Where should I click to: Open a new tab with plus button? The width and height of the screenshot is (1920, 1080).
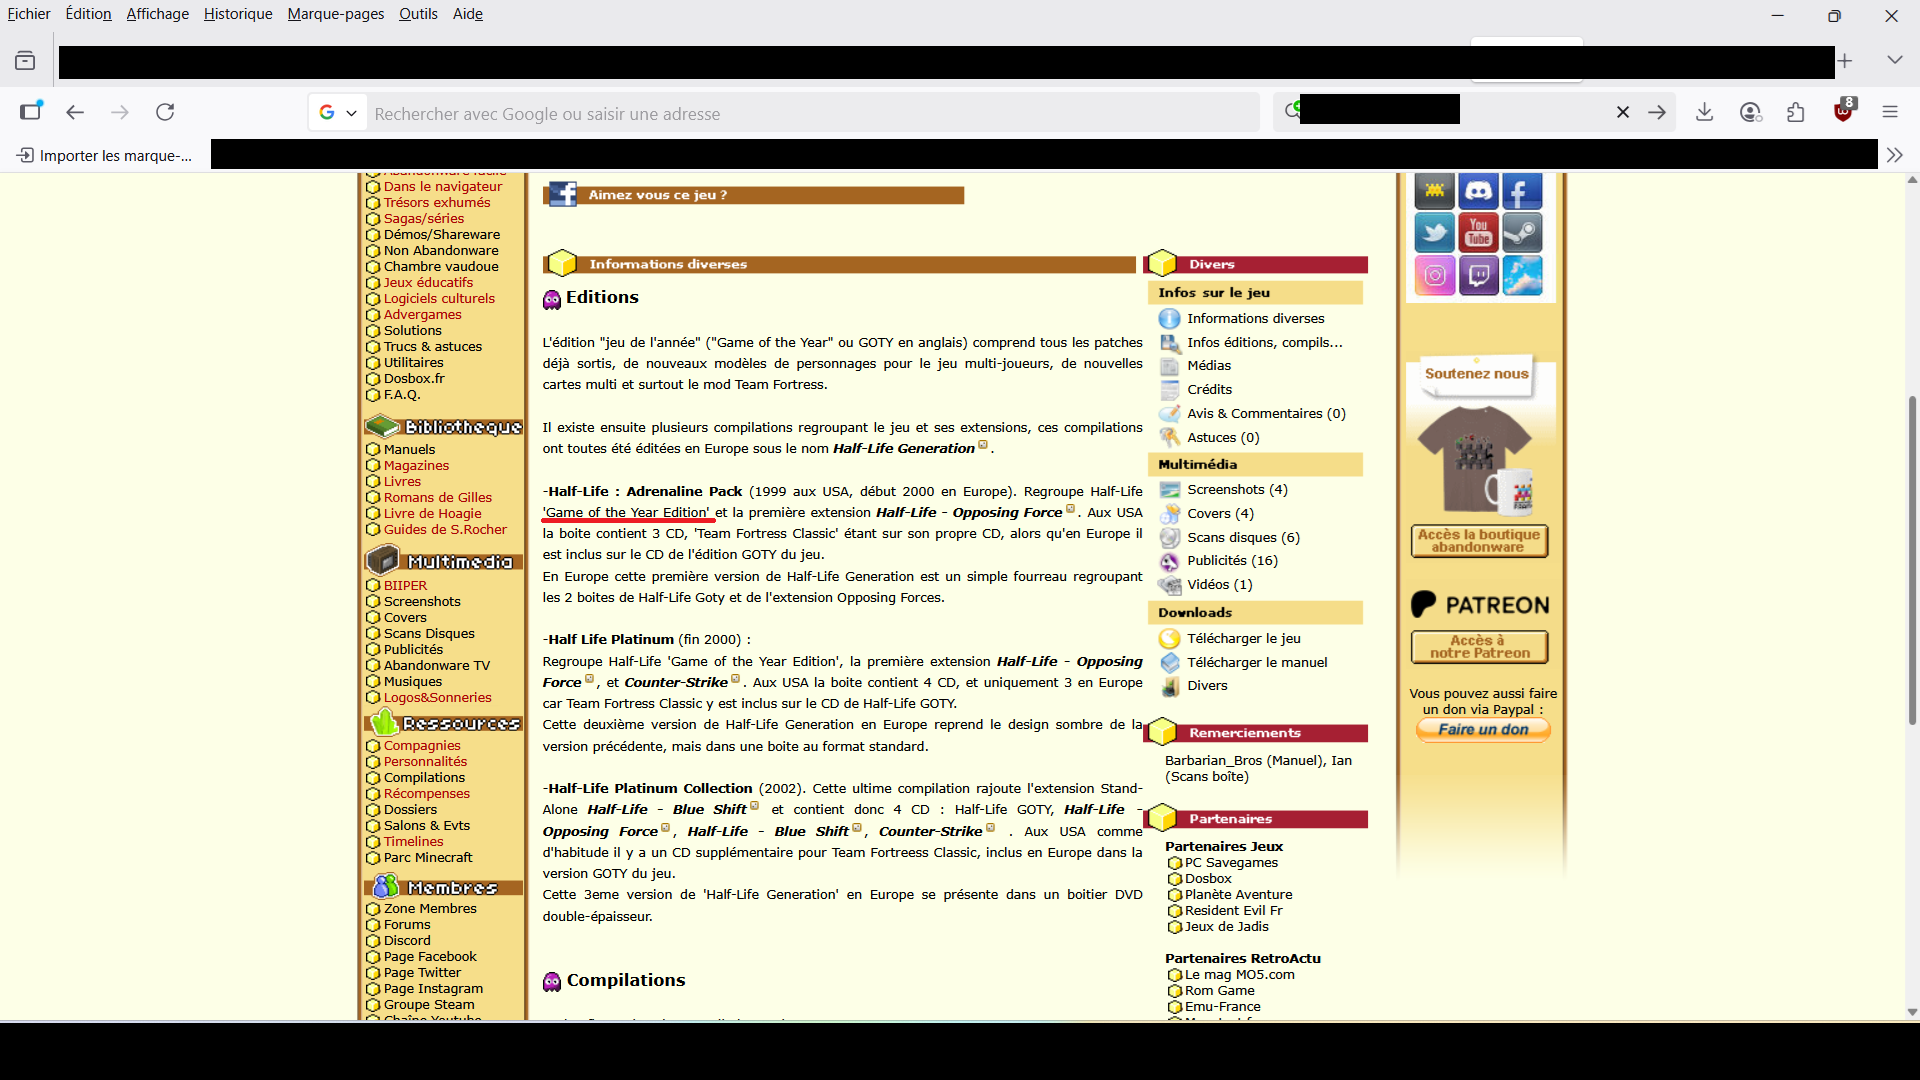(x=1845, y=61)
